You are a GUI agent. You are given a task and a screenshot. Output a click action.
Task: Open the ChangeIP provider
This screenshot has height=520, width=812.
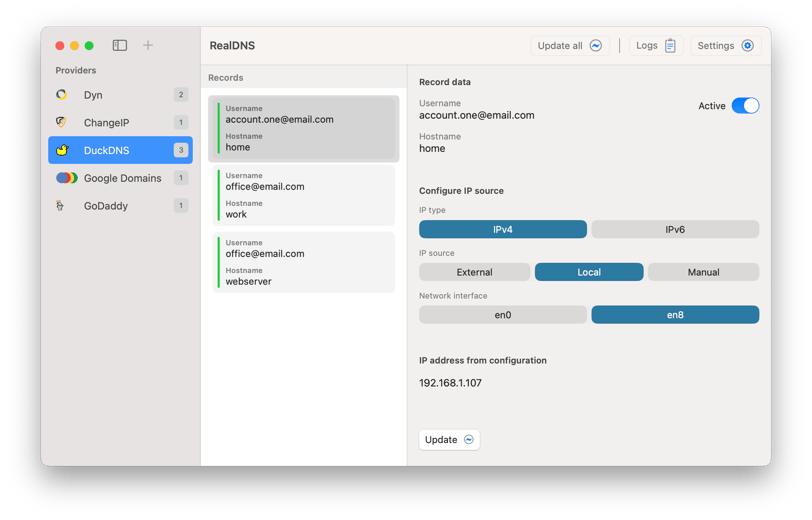click(x=121, y=122)
